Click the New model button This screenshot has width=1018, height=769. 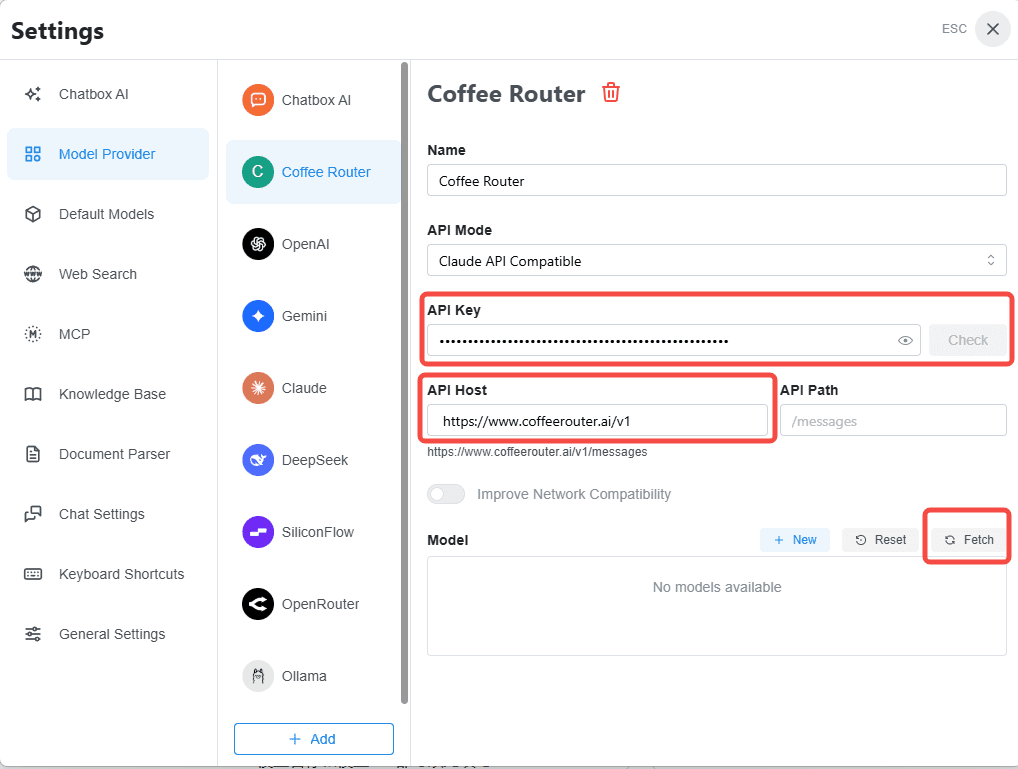[x=795, y=540]
